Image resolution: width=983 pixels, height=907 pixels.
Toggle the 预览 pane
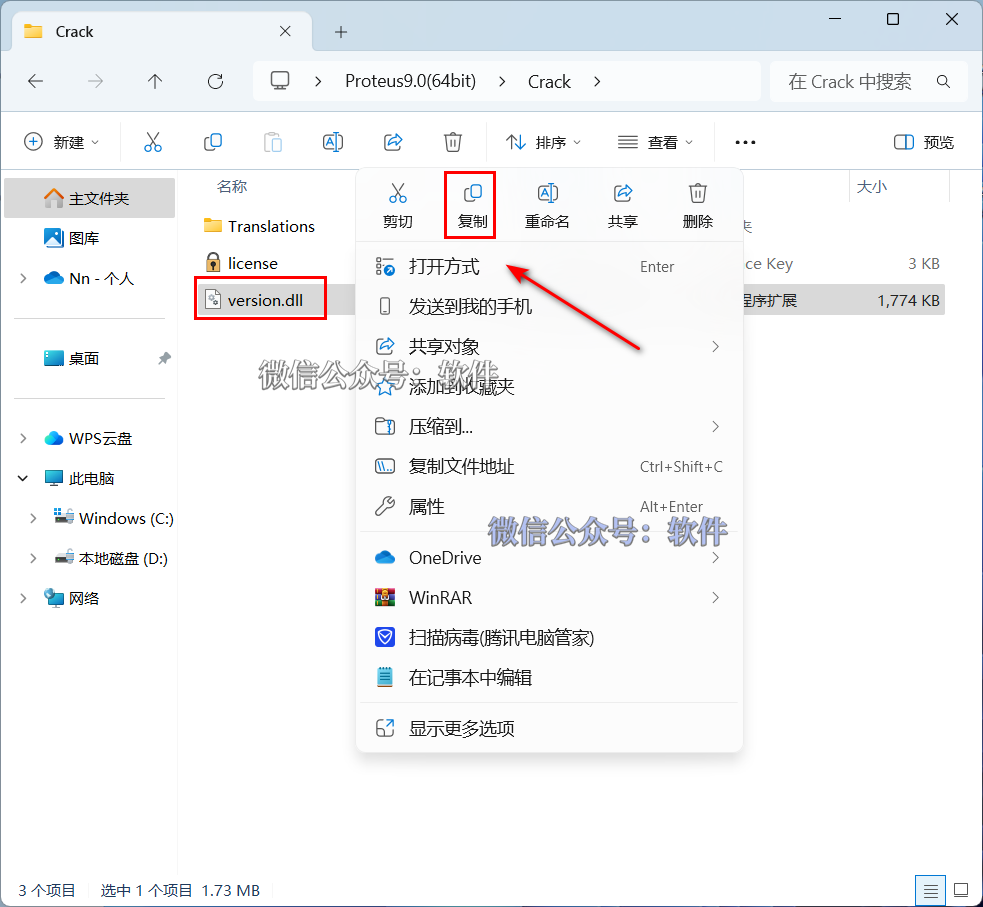pos(923,142)
